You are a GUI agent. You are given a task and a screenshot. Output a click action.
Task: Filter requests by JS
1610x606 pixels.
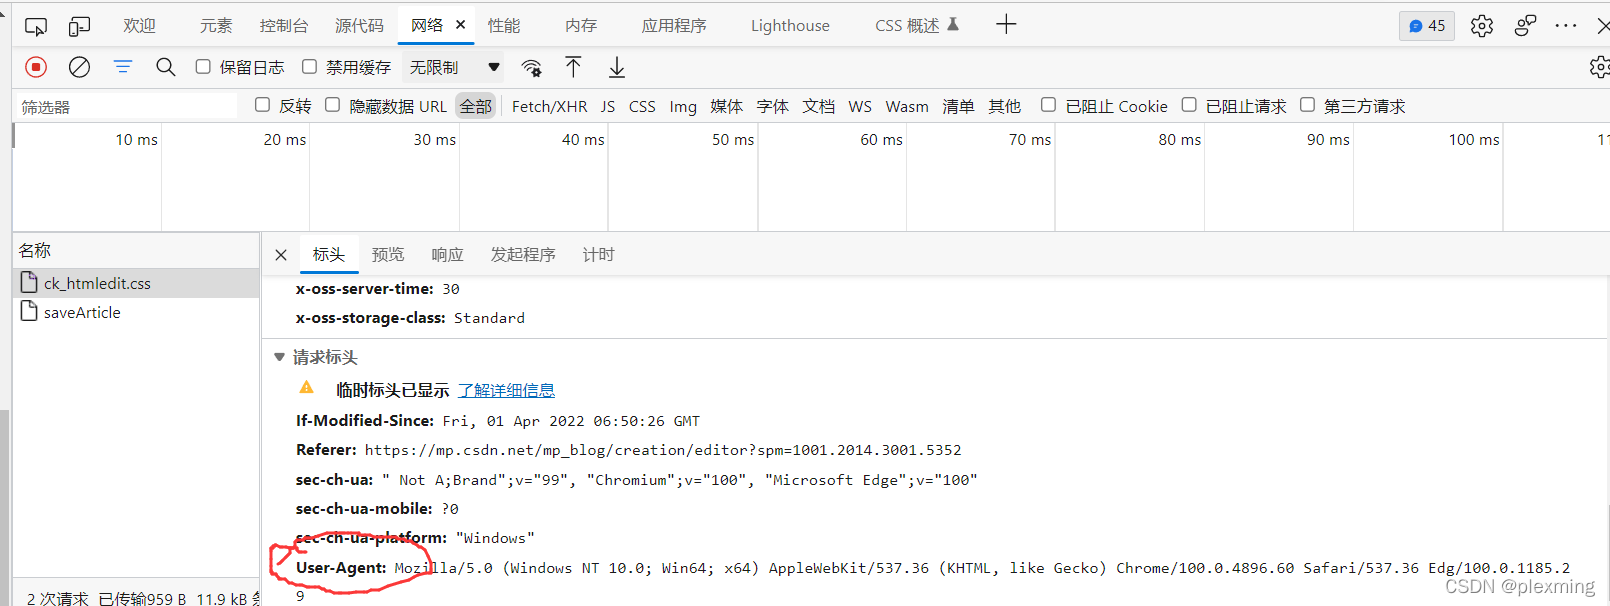click(x=608, y=106)
